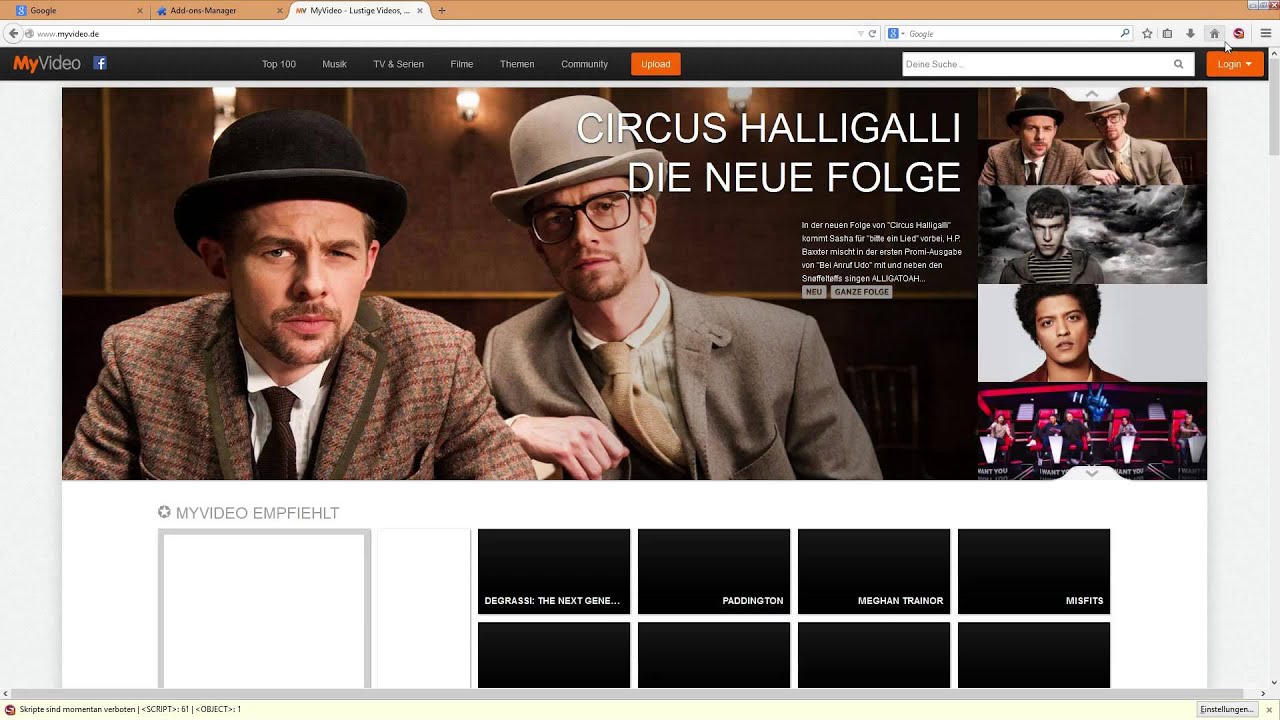Click the MyVideo logo
This screenshot has height=720, width=1280.
click(x=47, y=64)
